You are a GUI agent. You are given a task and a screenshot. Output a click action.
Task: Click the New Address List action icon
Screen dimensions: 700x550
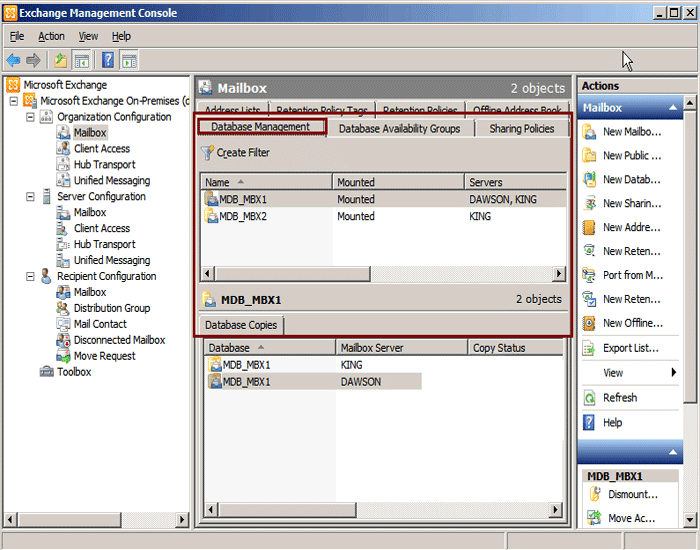(x=589, y=227)
